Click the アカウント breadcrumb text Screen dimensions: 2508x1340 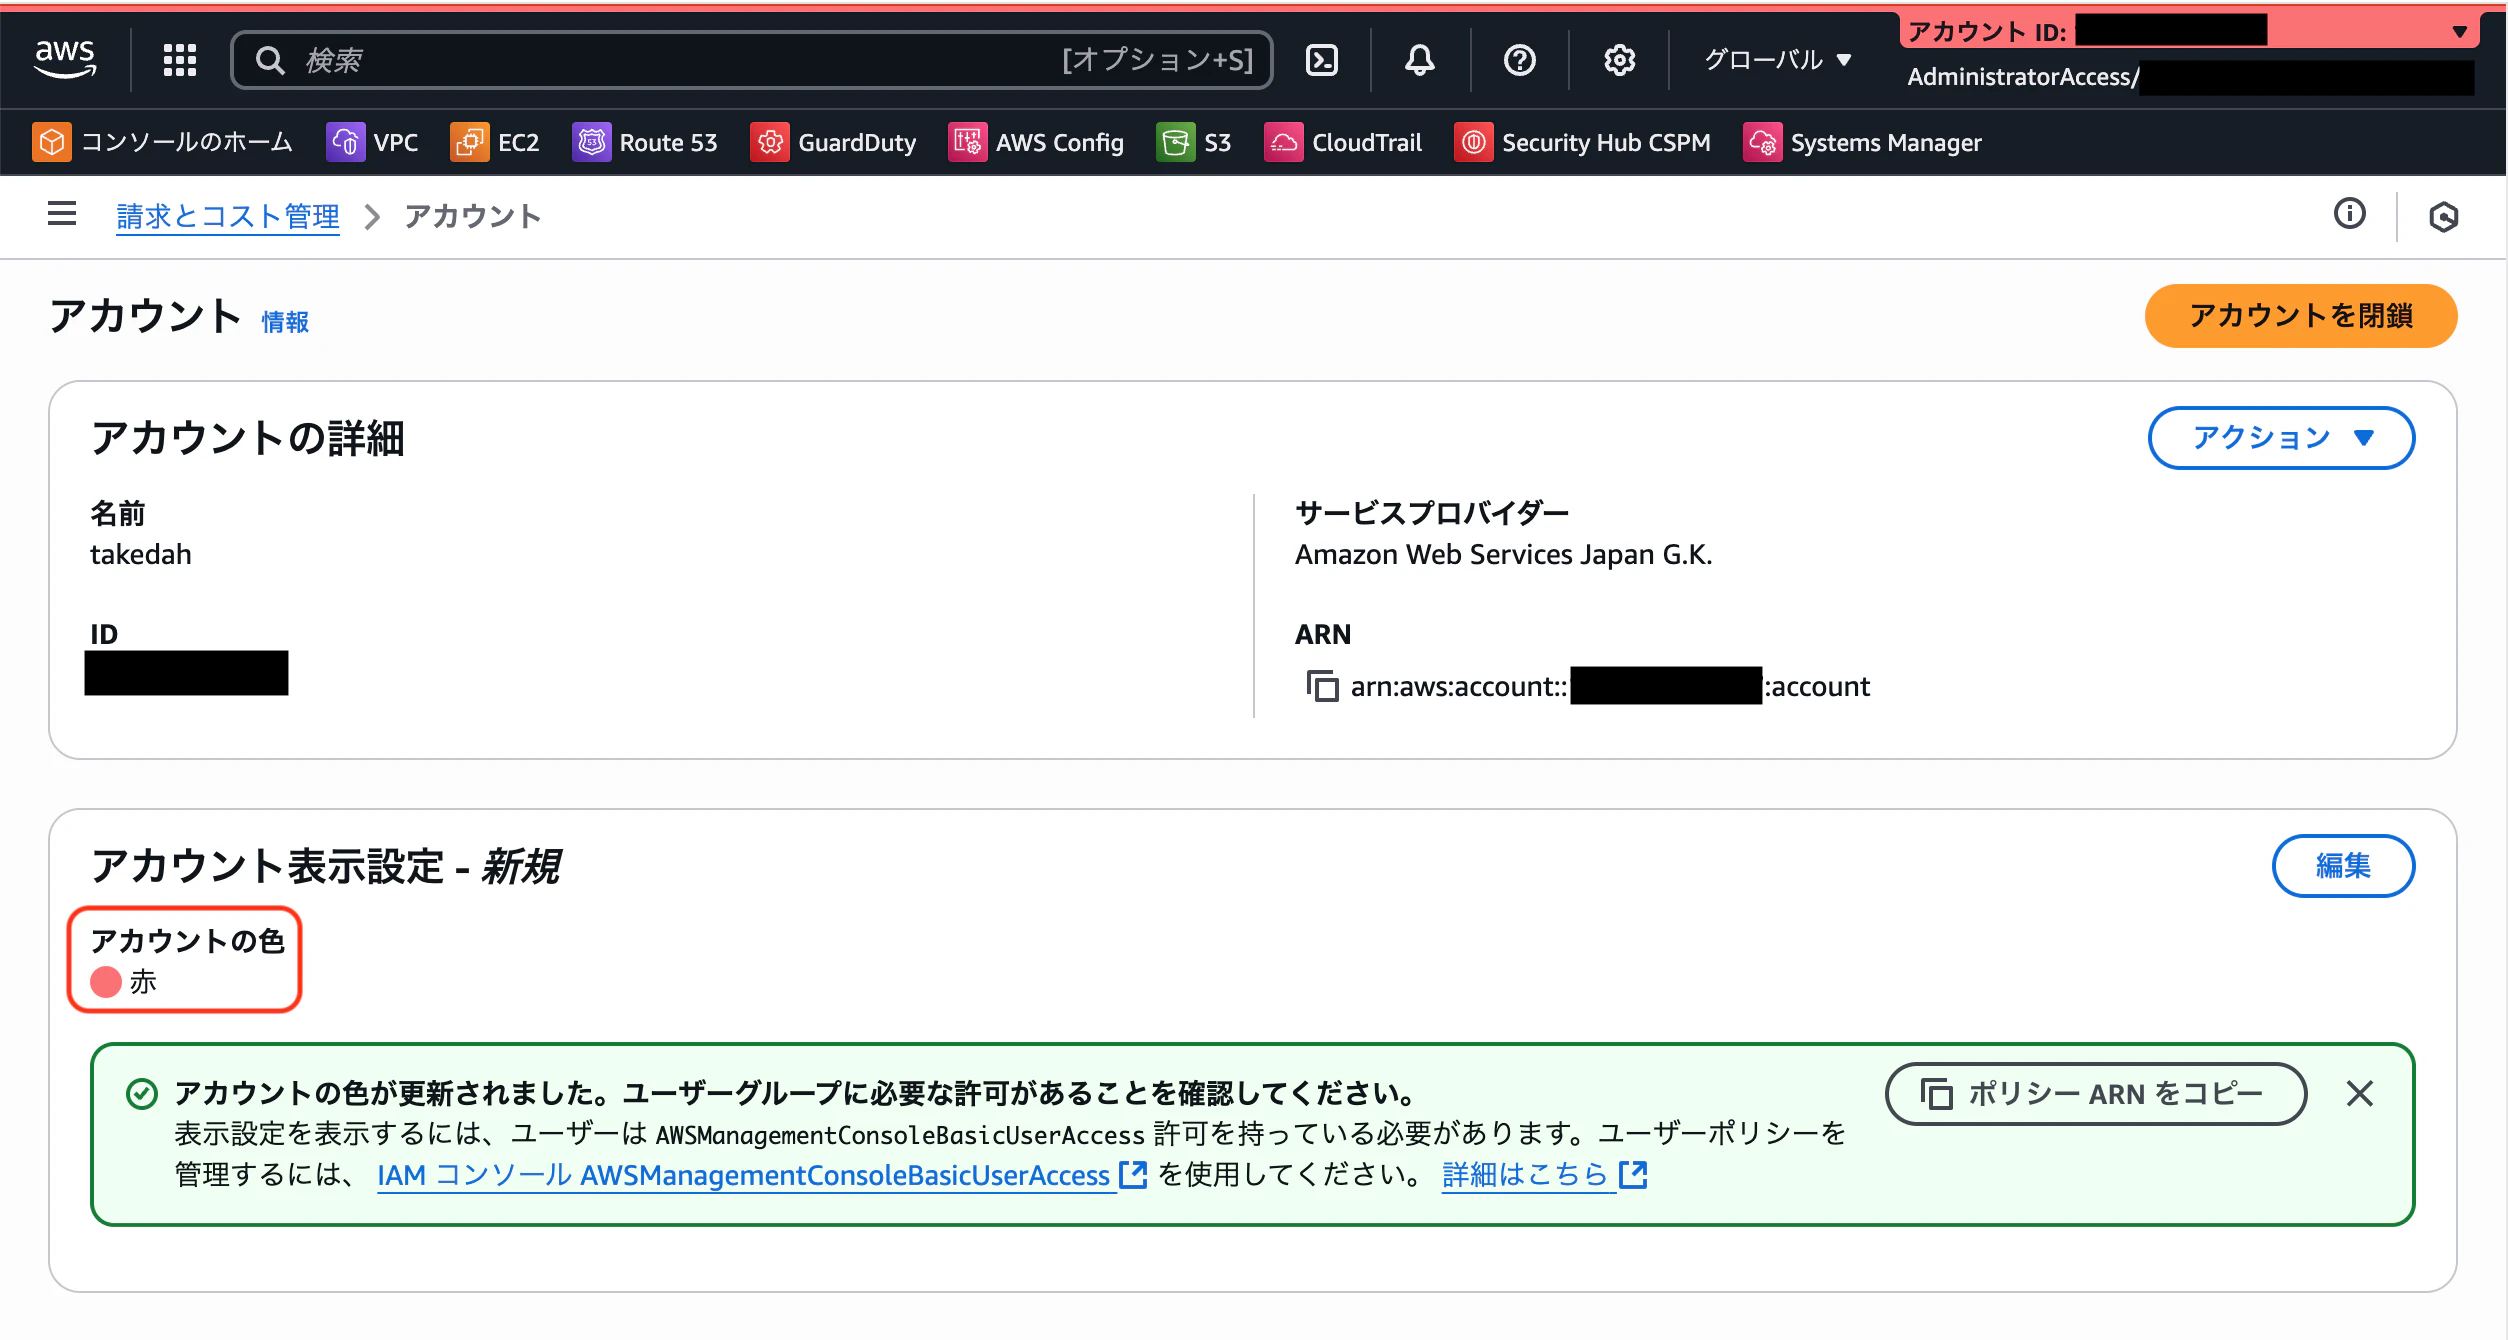click(473, 216)
